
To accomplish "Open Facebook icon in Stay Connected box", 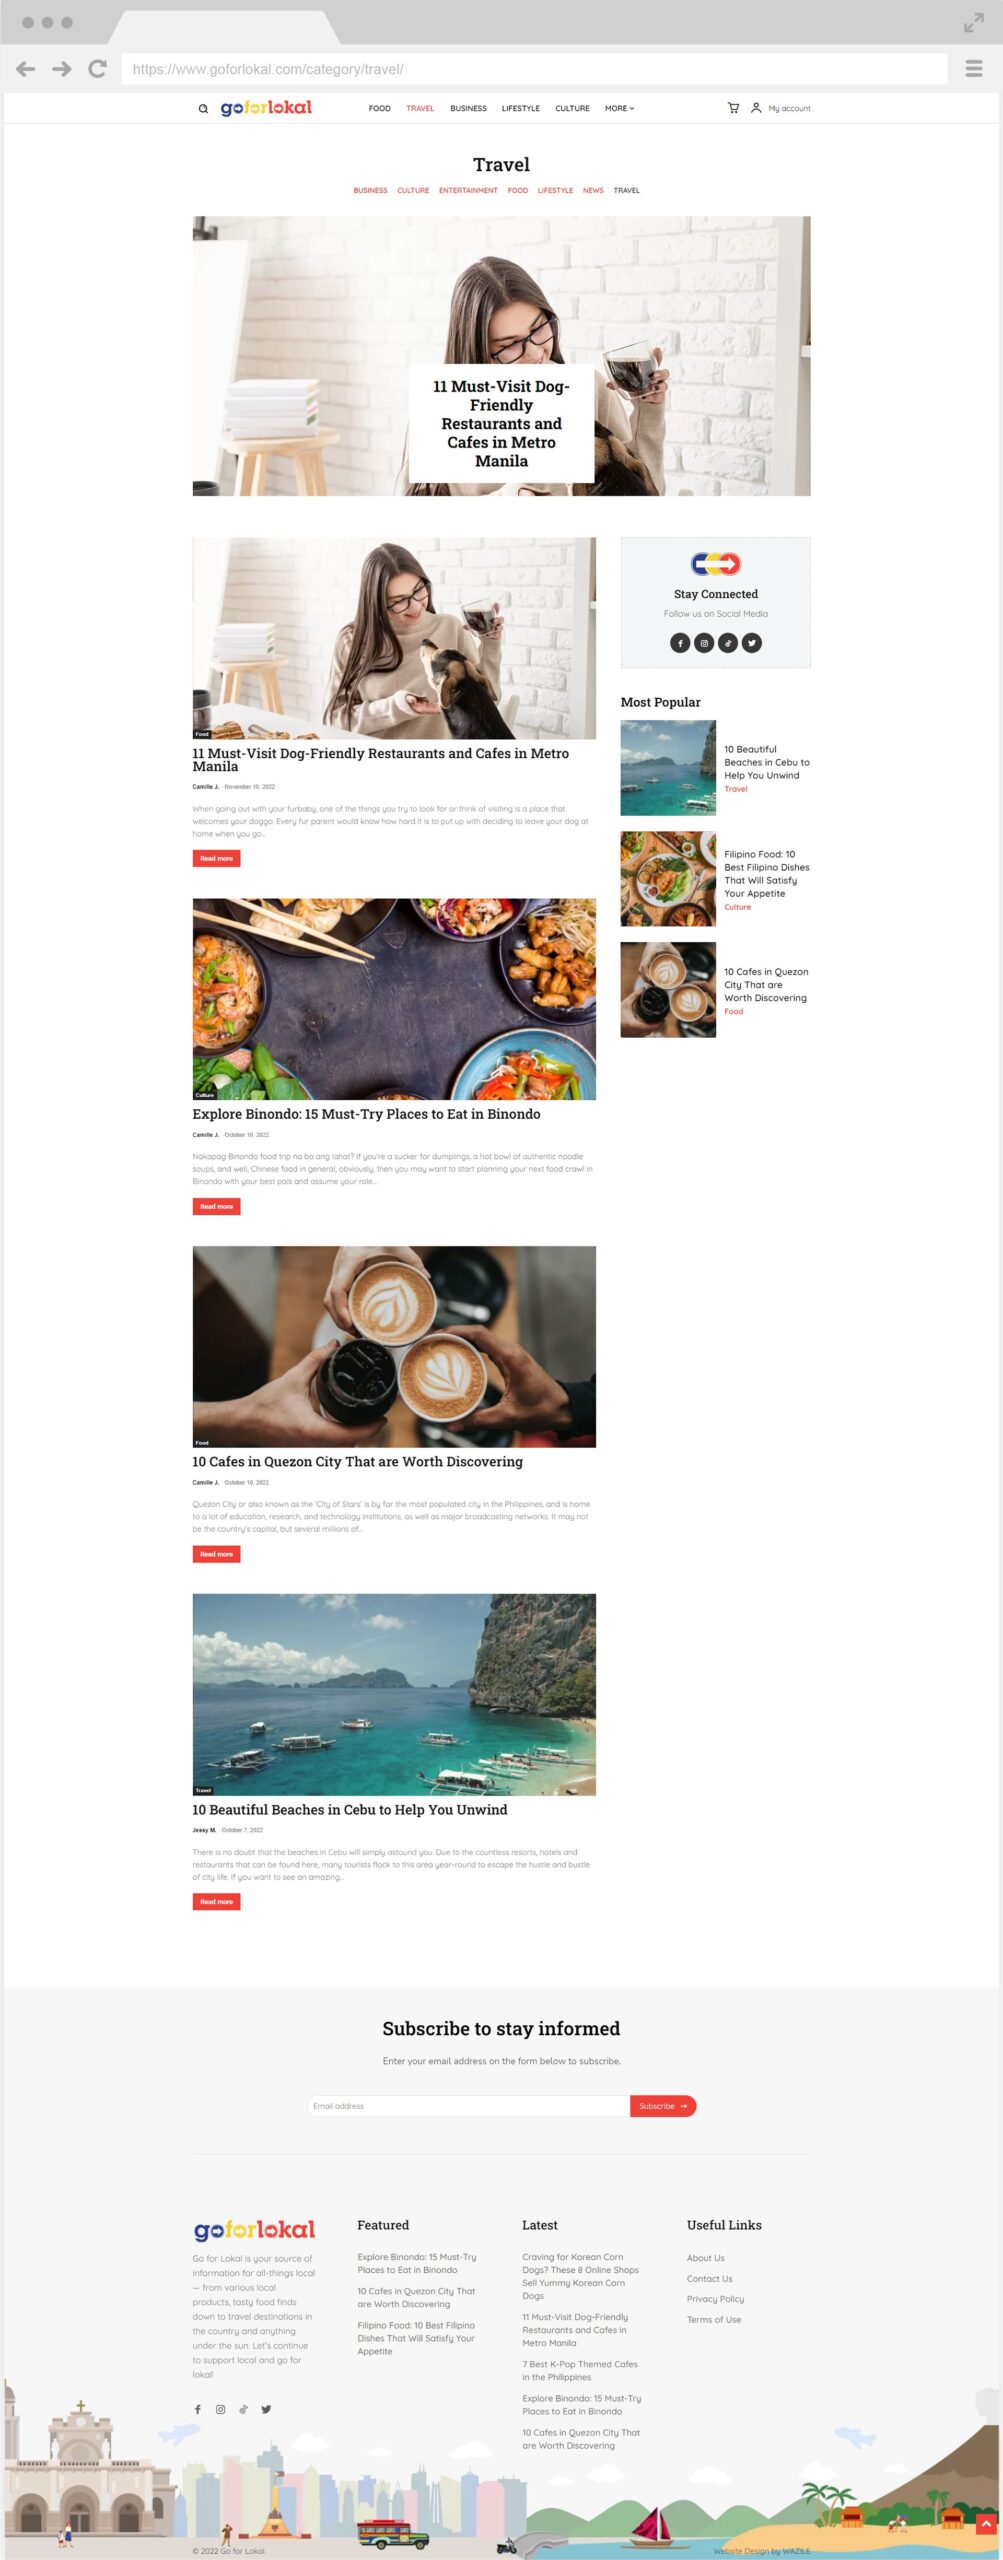I will [x=680, y=643].
